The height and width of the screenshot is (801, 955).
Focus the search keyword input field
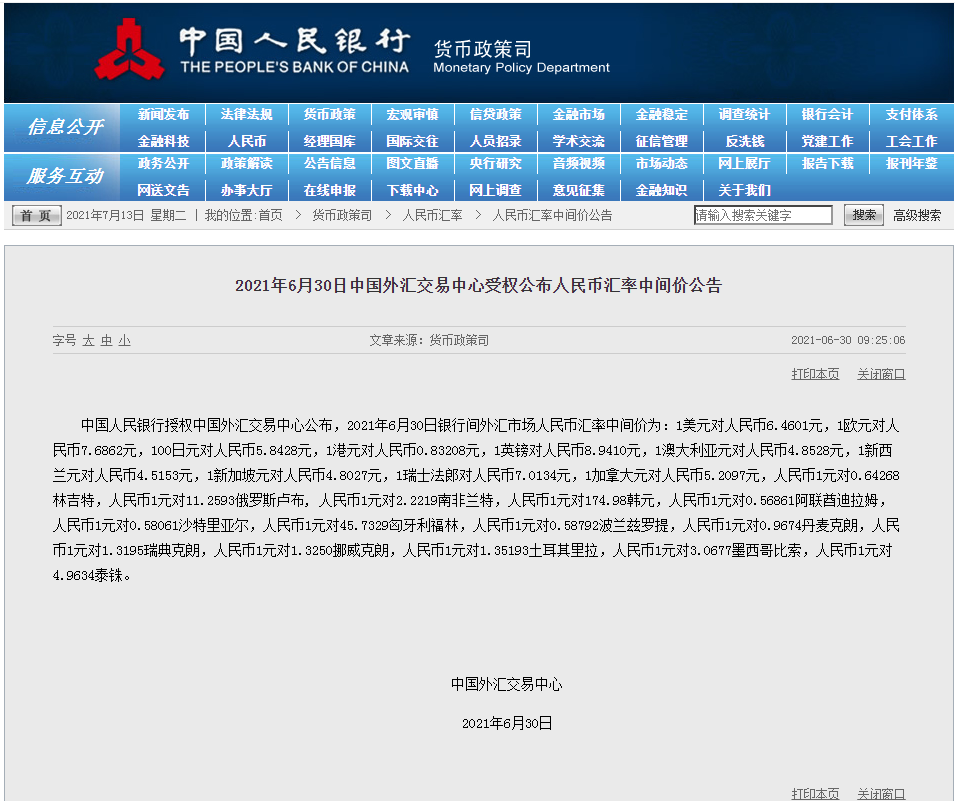tap(763, 215)
